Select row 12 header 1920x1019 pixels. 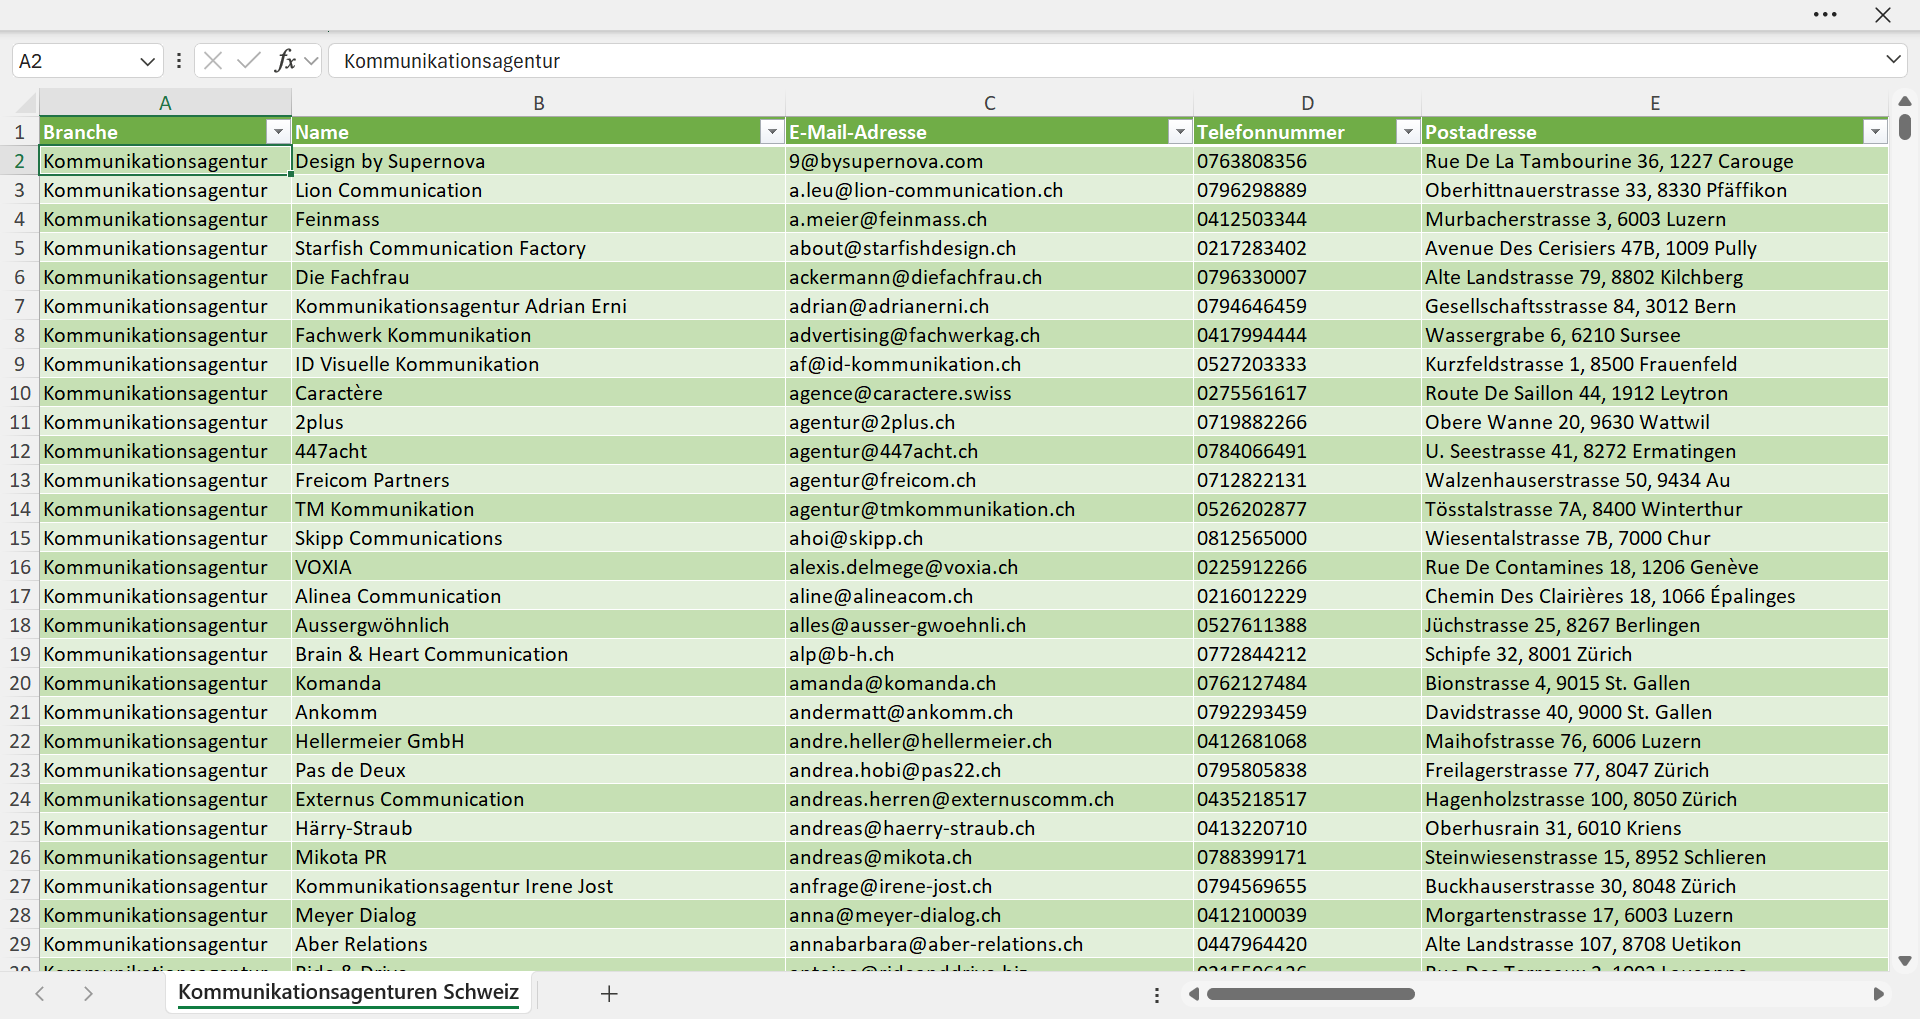point(19,451)
